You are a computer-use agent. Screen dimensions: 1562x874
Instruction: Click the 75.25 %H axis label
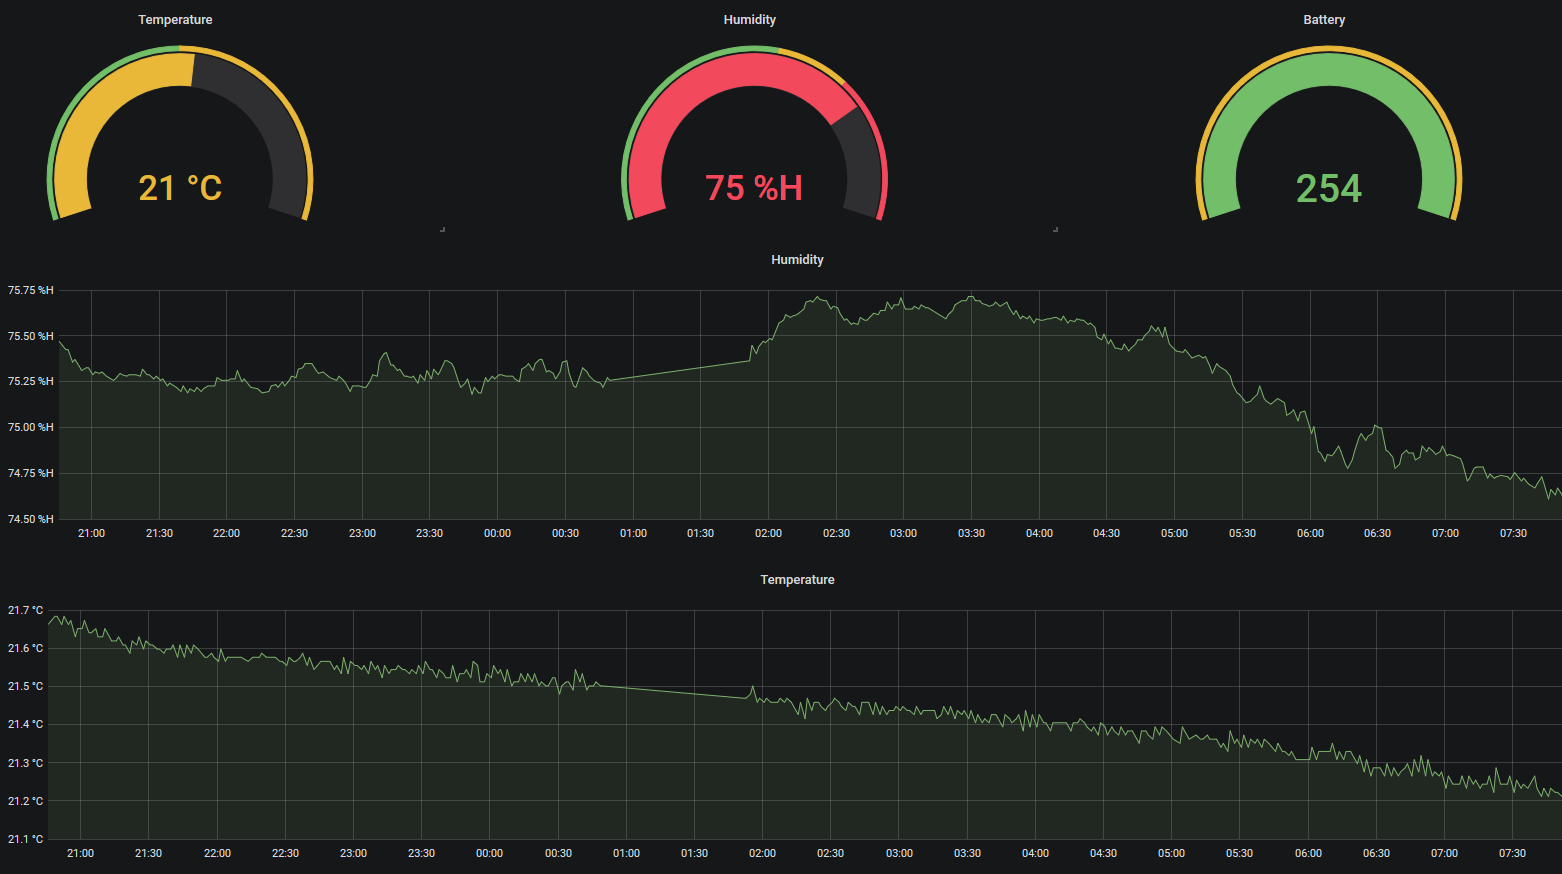(x=31, y=381)
